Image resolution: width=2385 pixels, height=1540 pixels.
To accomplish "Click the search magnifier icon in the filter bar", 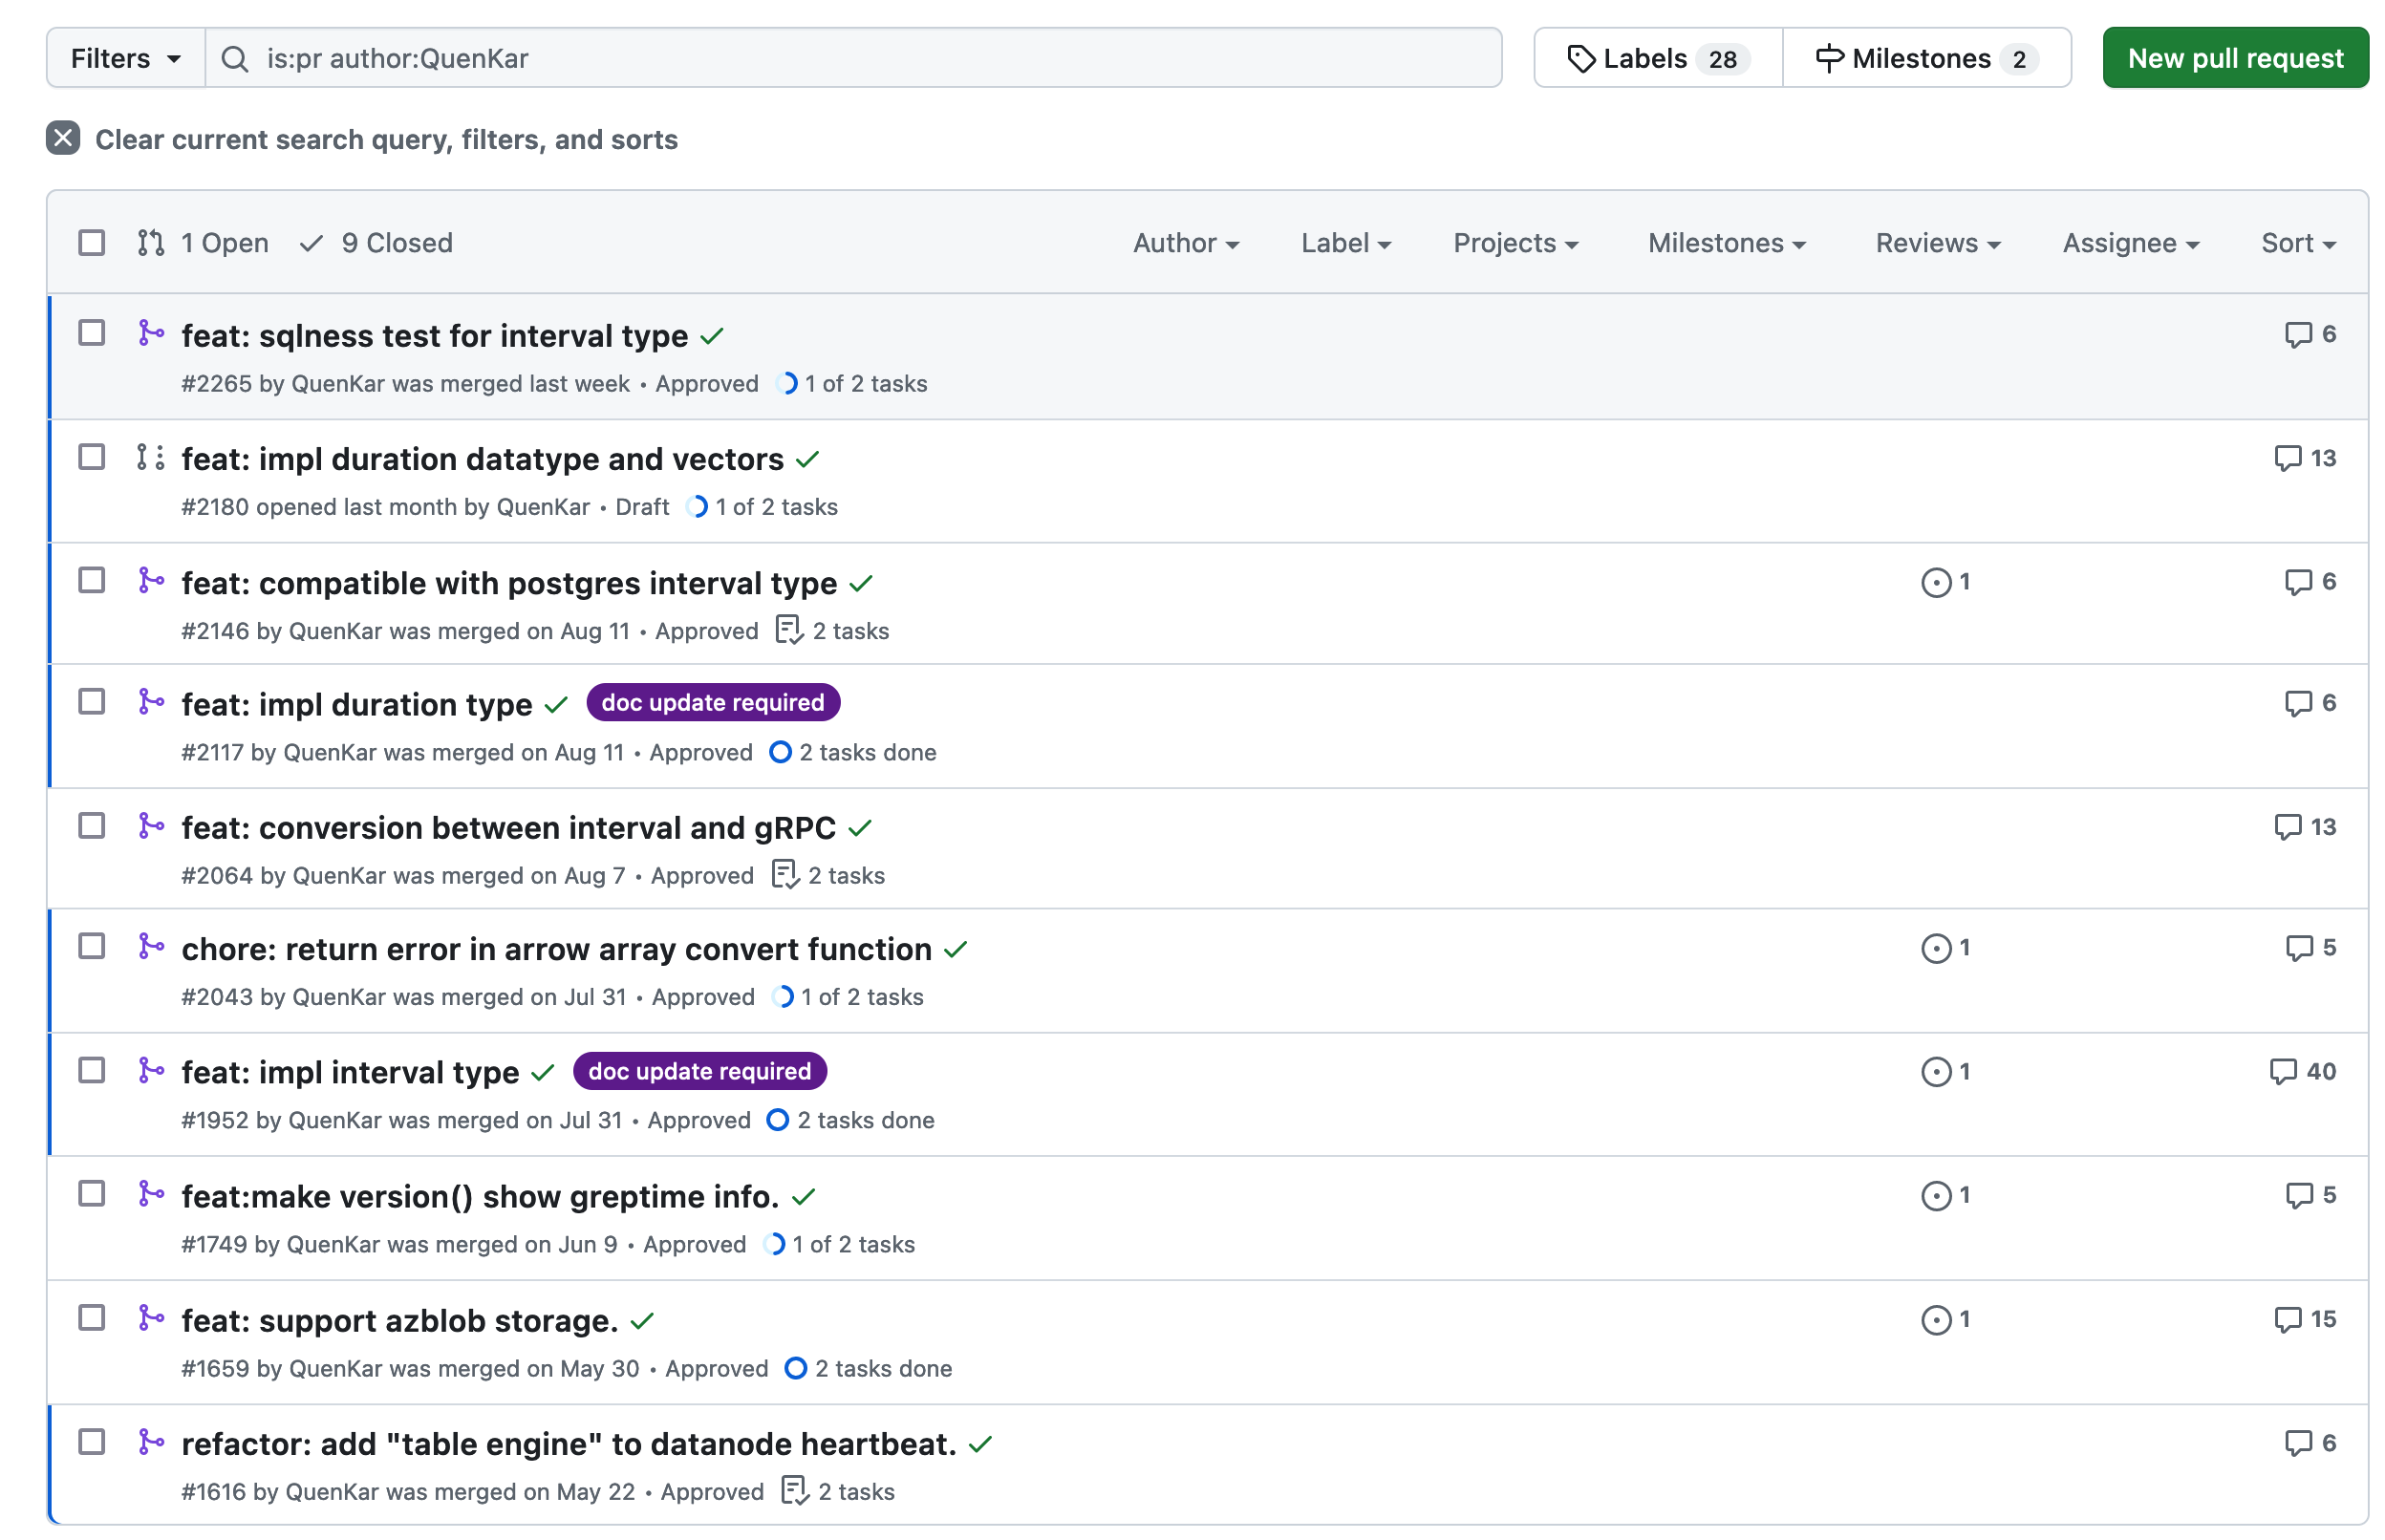I will tap(235, 58).
